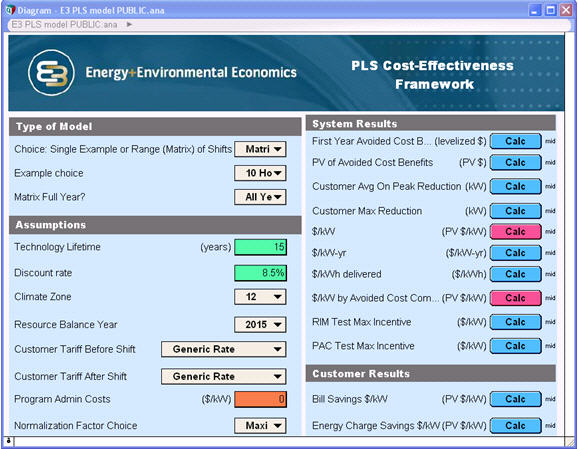Click the System Results section header
Screen dimensions: 578x449
[431, 123]
